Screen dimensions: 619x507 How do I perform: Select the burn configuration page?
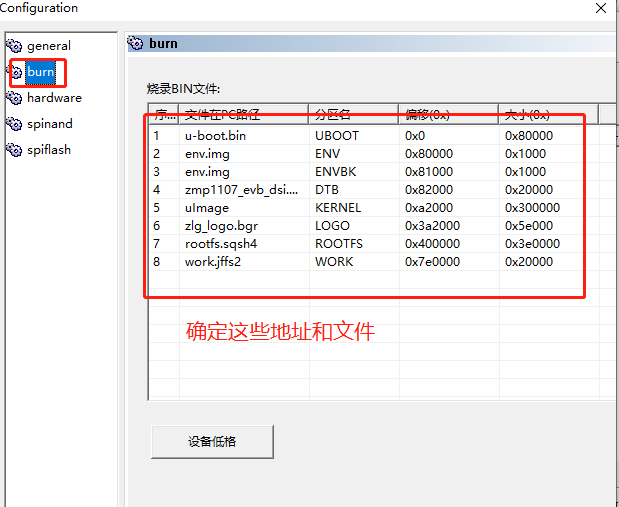point(40,72)
